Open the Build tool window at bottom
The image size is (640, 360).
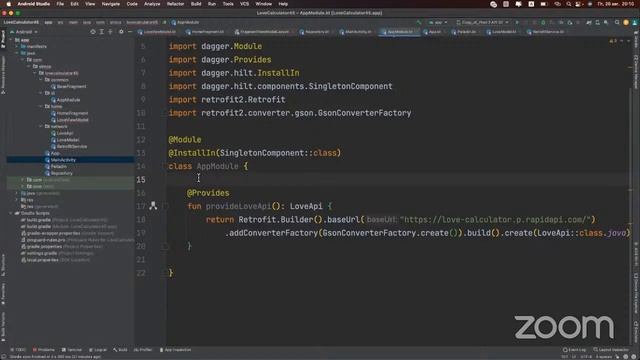point(120,350)
